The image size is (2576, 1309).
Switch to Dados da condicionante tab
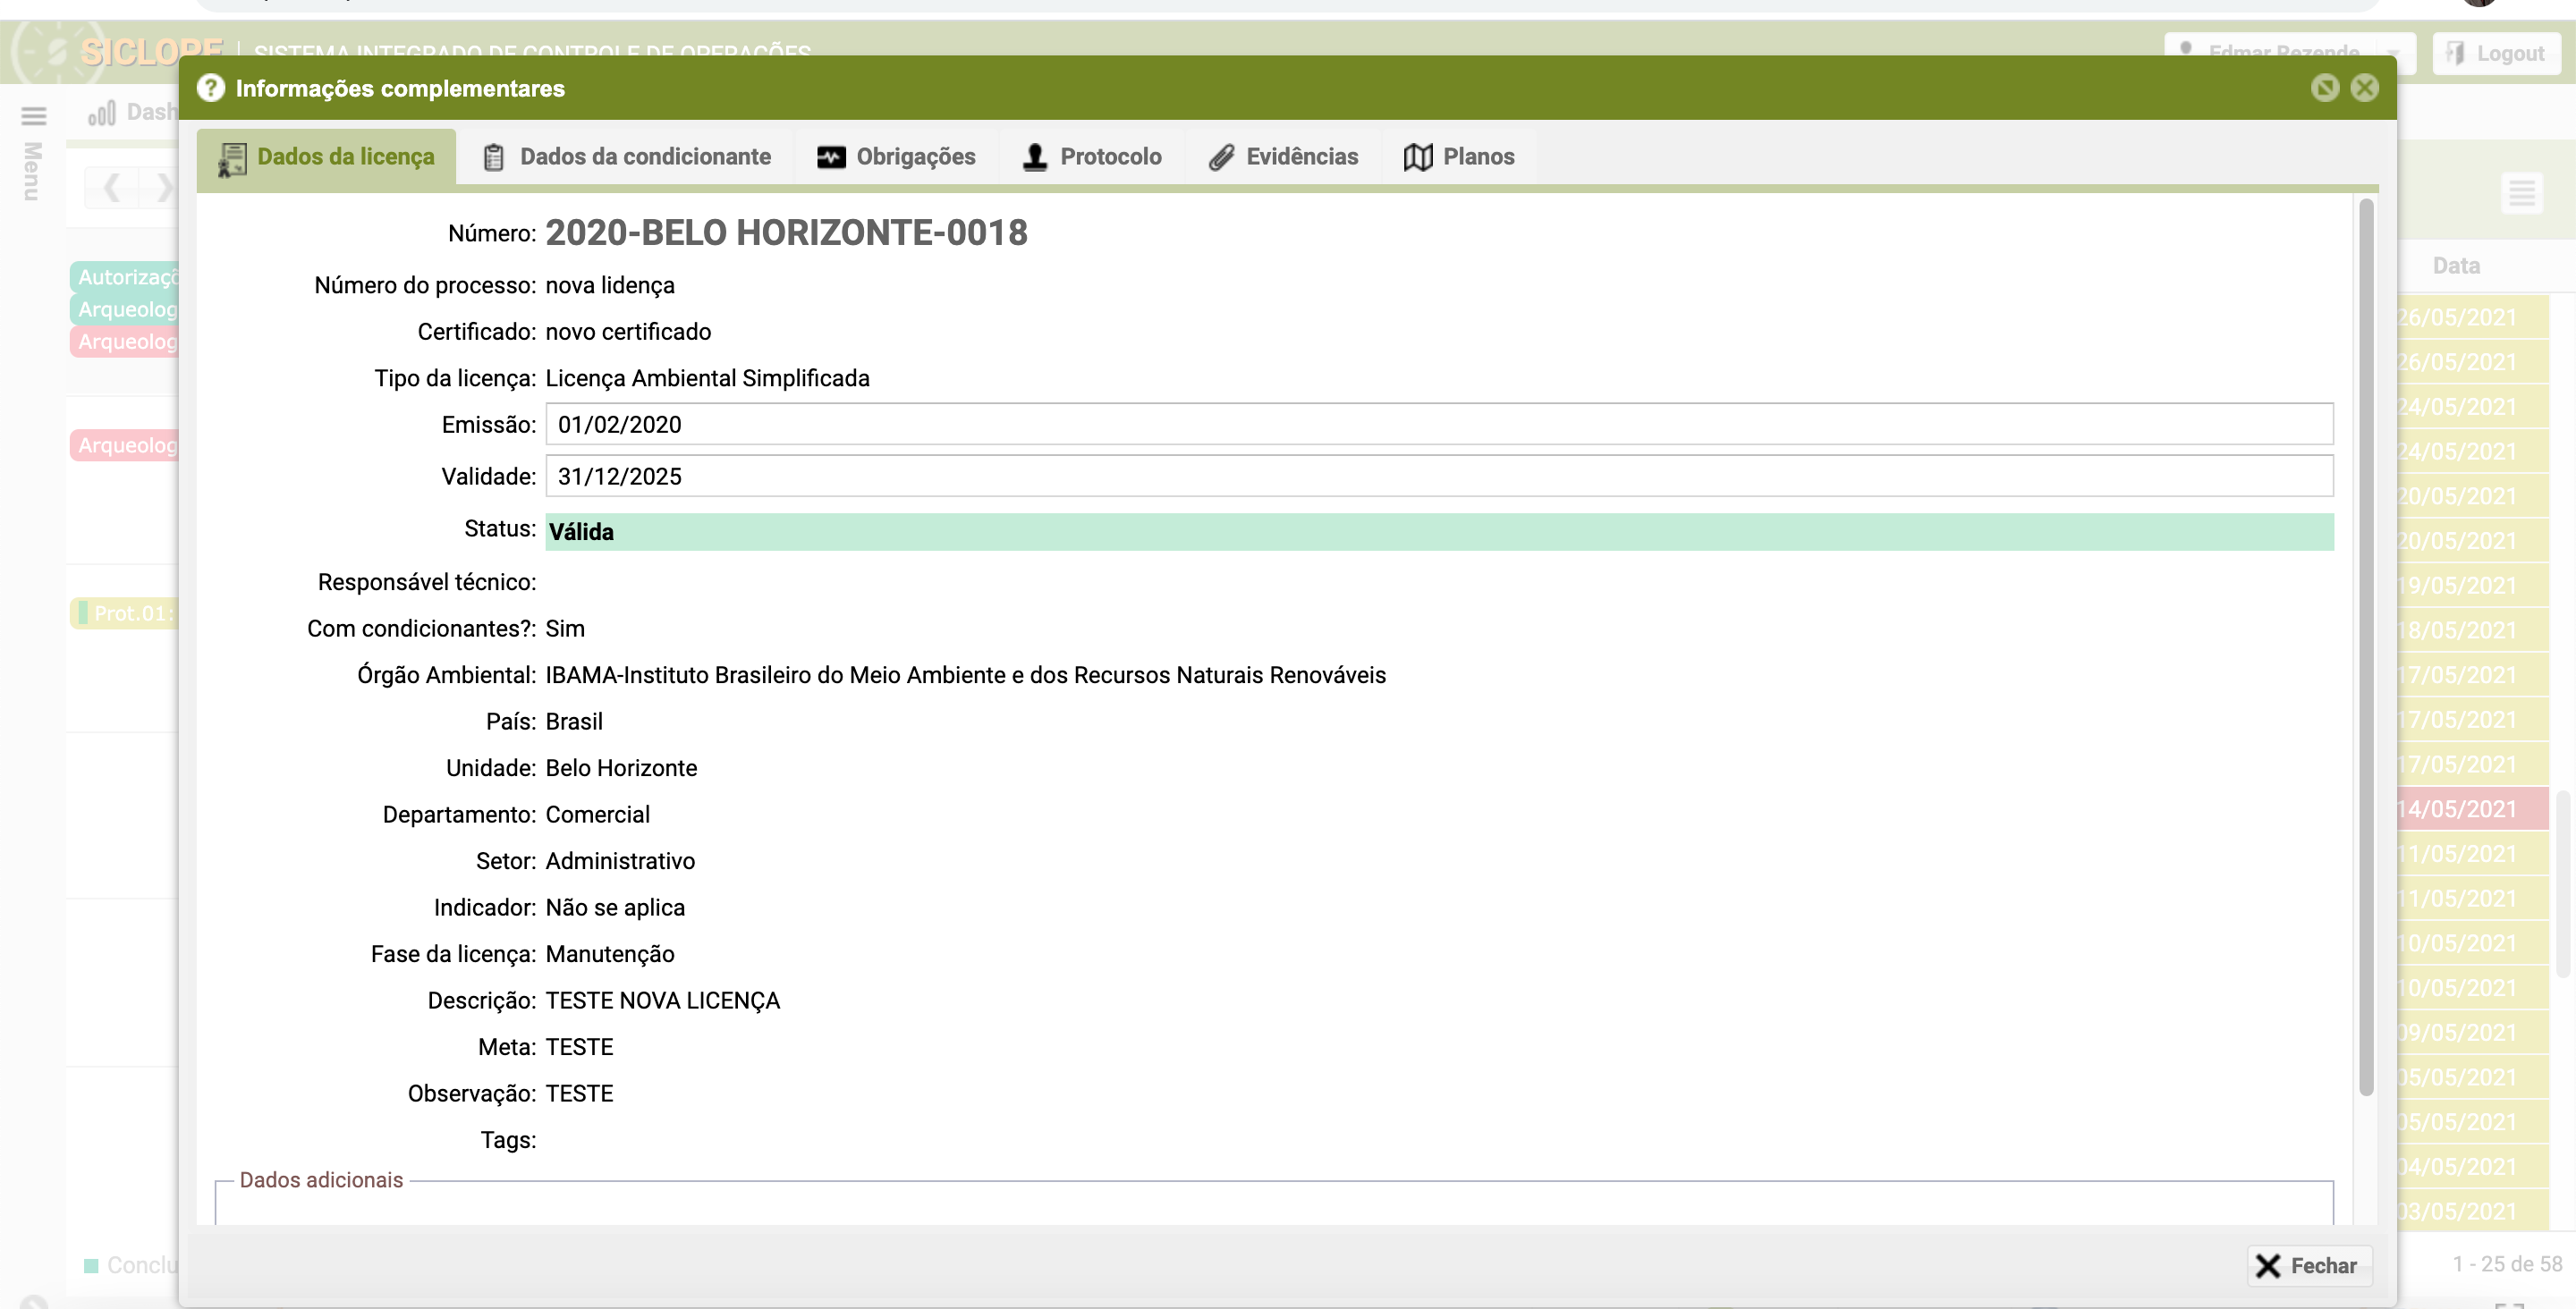tap(626, 157)
